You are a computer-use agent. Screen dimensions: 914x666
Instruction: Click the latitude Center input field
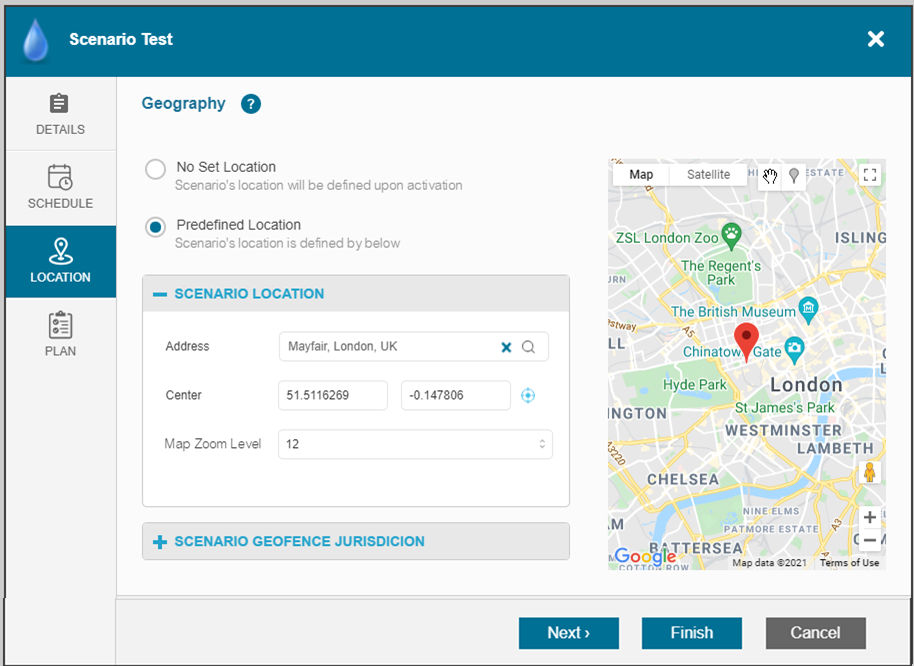pyautogui.click(x=332, y=396)
